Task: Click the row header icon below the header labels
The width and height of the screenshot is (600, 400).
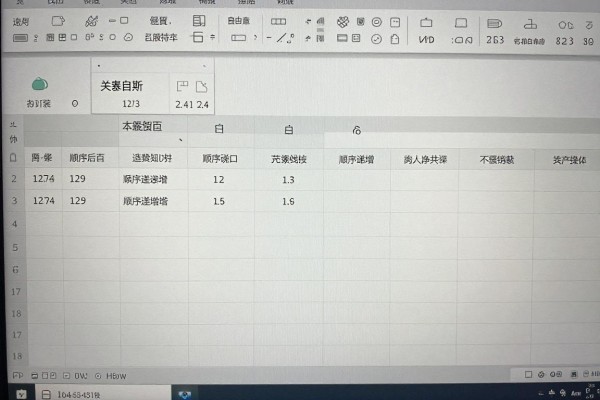Action: coord(13,157)
